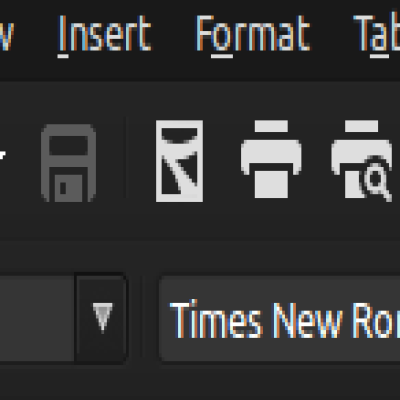Click the Times New Roman font name field
Viewport: 400px width, 400px height.
pyautogui.click(x=279, y=318)
